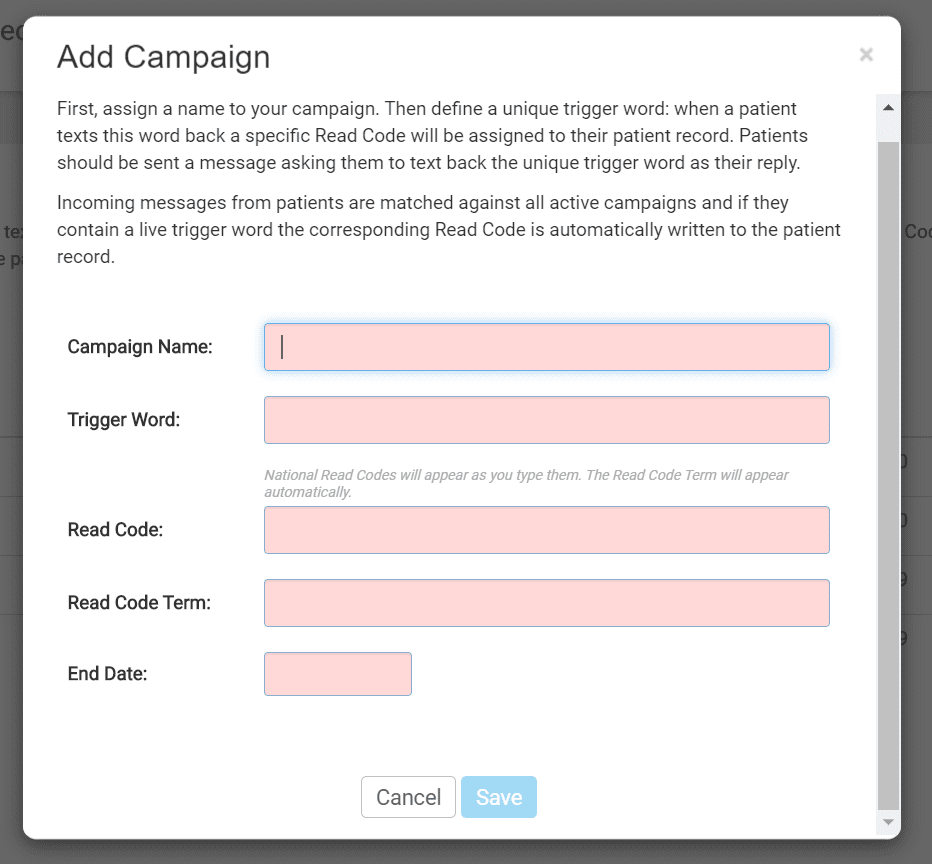Save the new campaign
This screenshot has height=864, width=932.
[499, 797]
